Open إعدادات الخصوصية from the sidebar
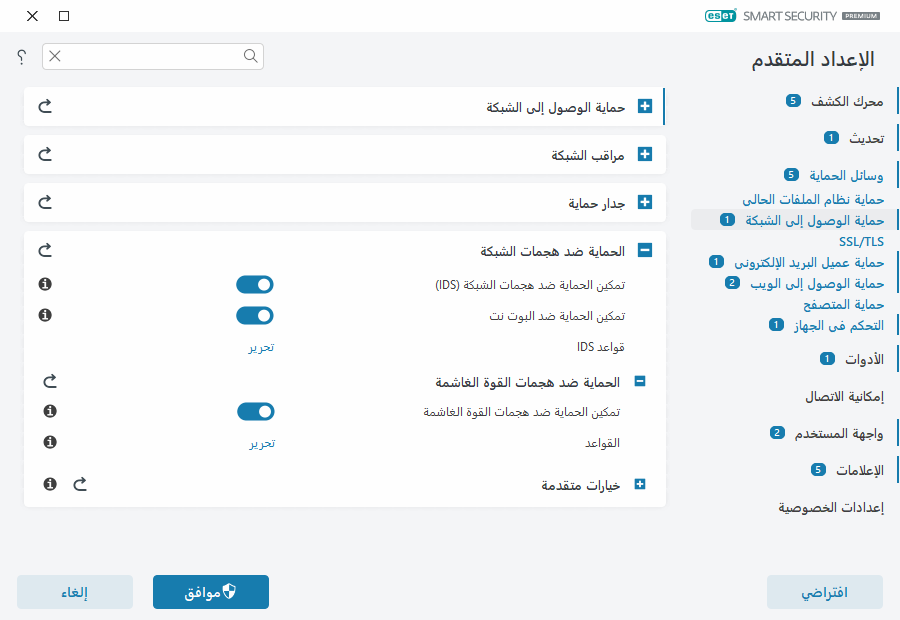900x620 pixels. click(829, 509)
